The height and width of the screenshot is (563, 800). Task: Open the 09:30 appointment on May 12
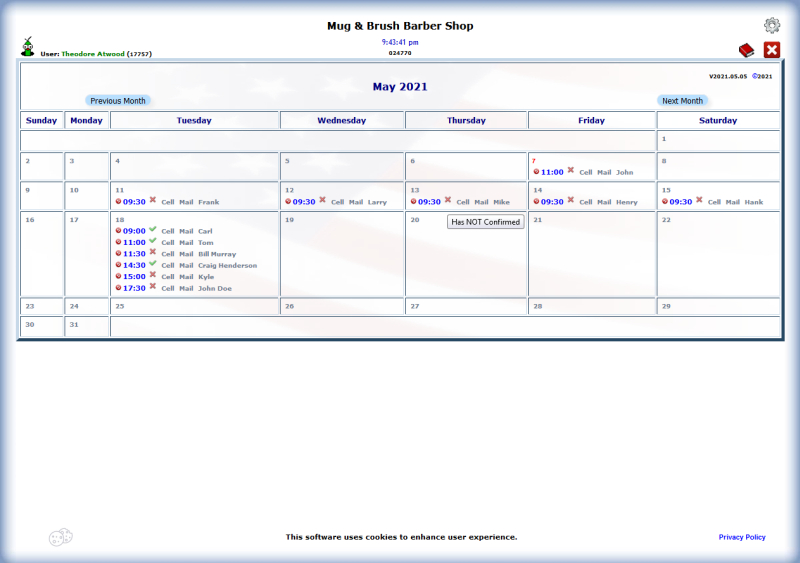[304, 202]
